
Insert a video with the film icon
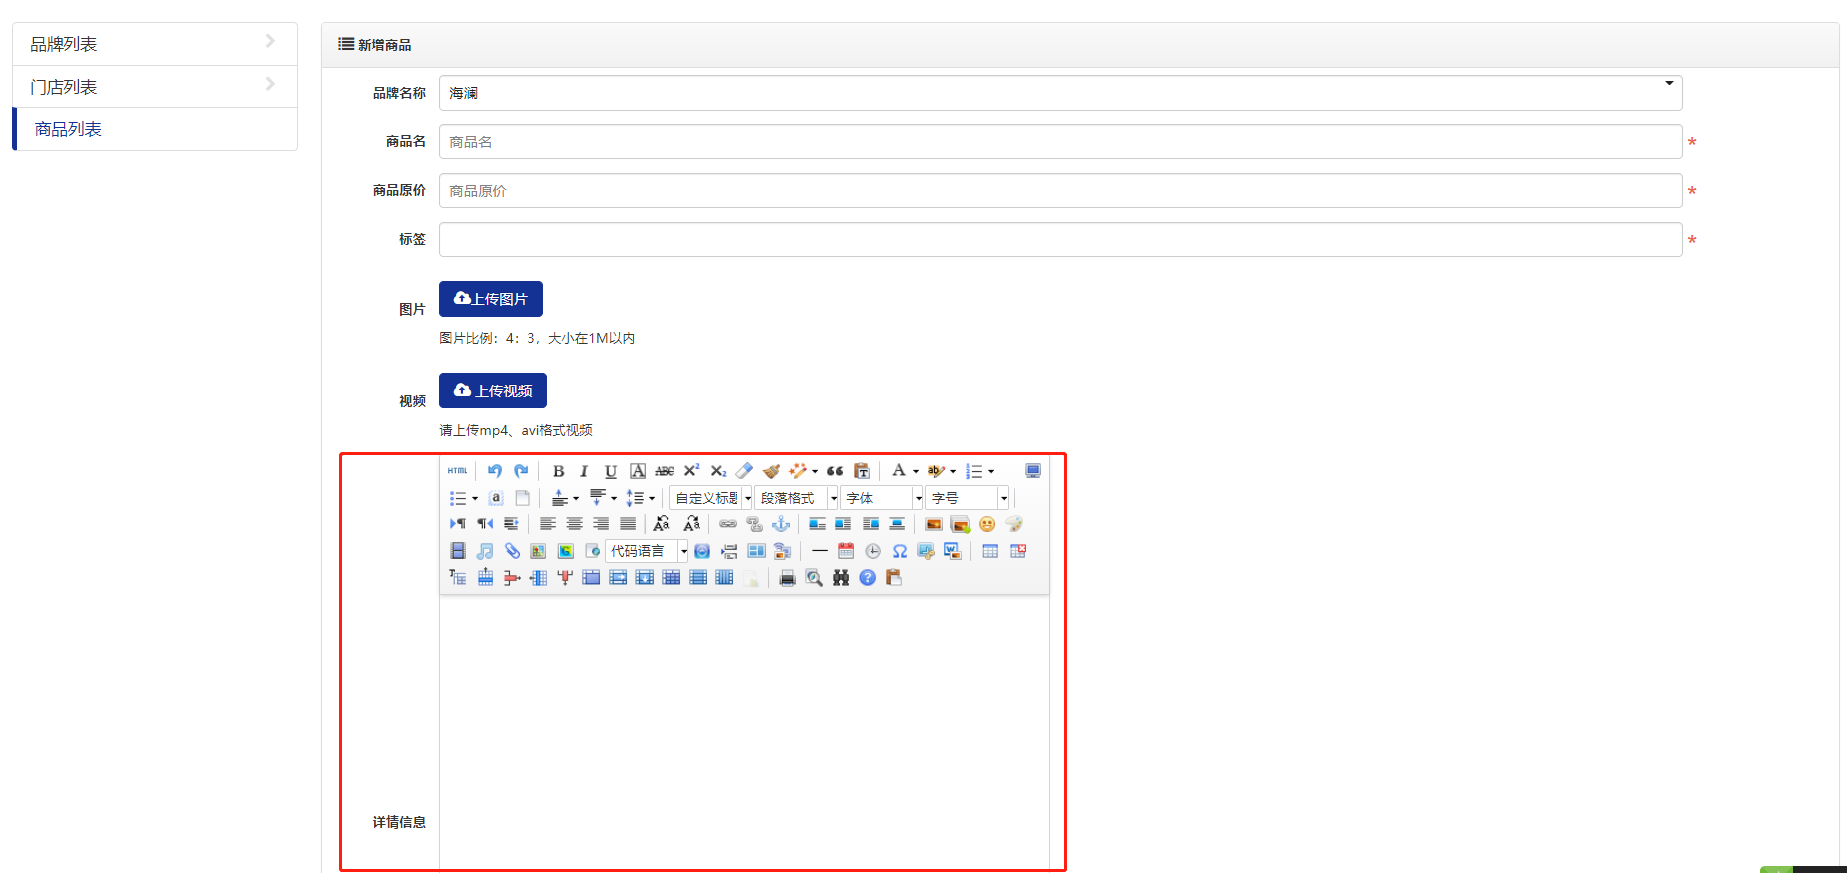[458, 551]
